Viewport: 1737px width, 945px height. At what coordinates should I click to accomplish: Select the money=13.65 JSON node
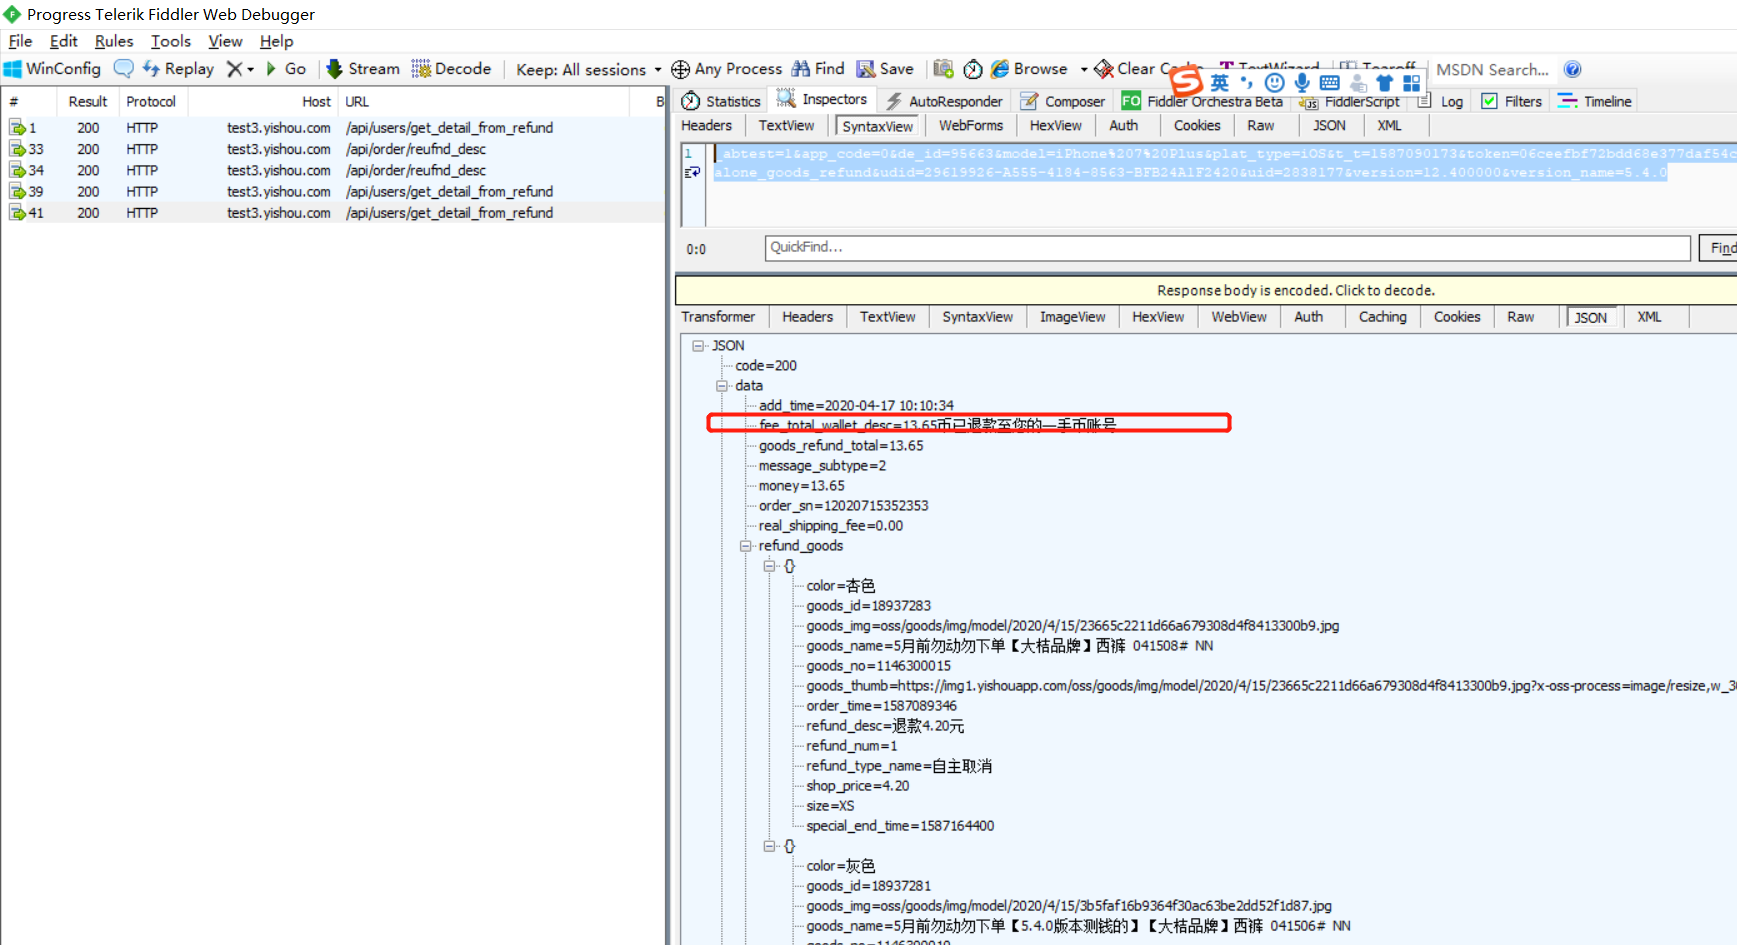[x=801, y=486]
